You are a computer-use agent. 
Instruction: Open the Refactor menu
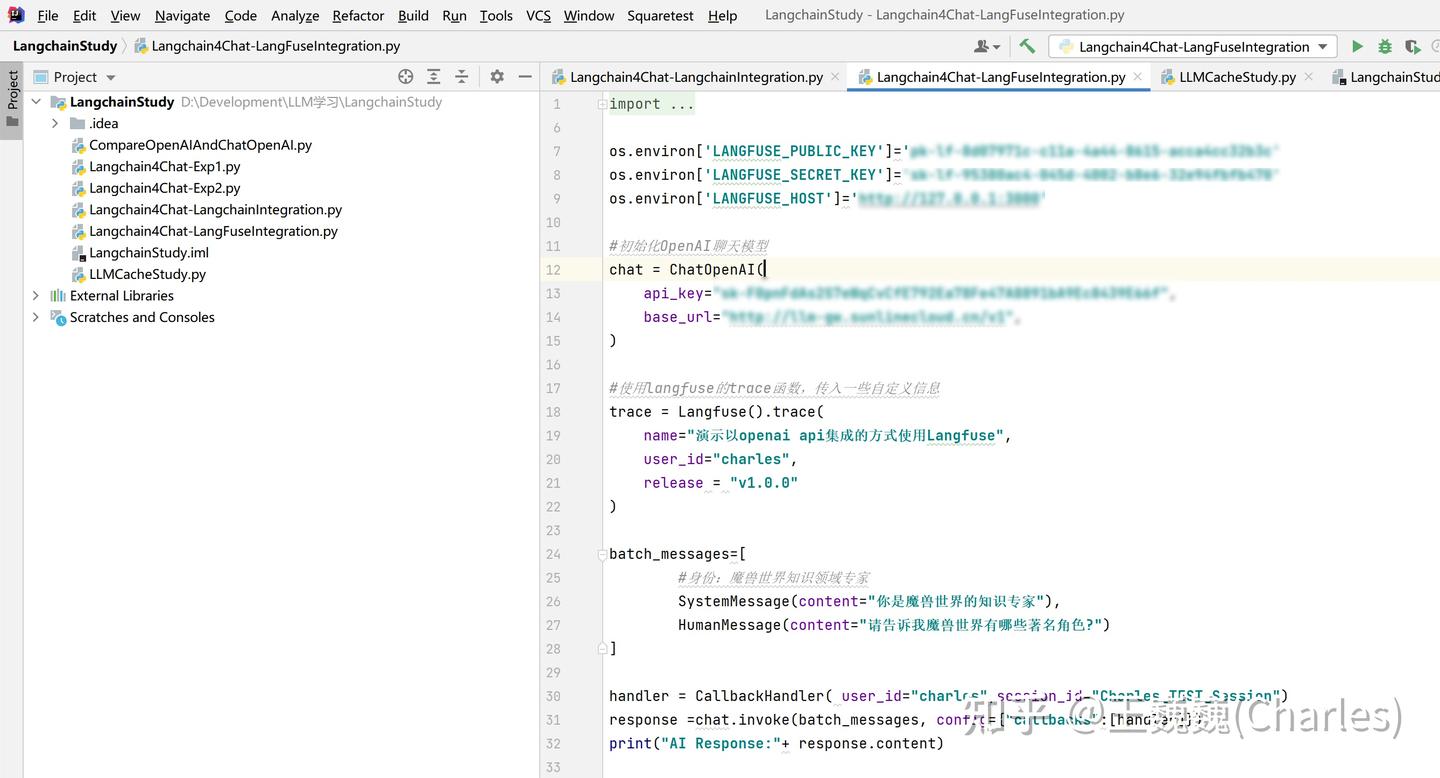(x=358, y=15)
